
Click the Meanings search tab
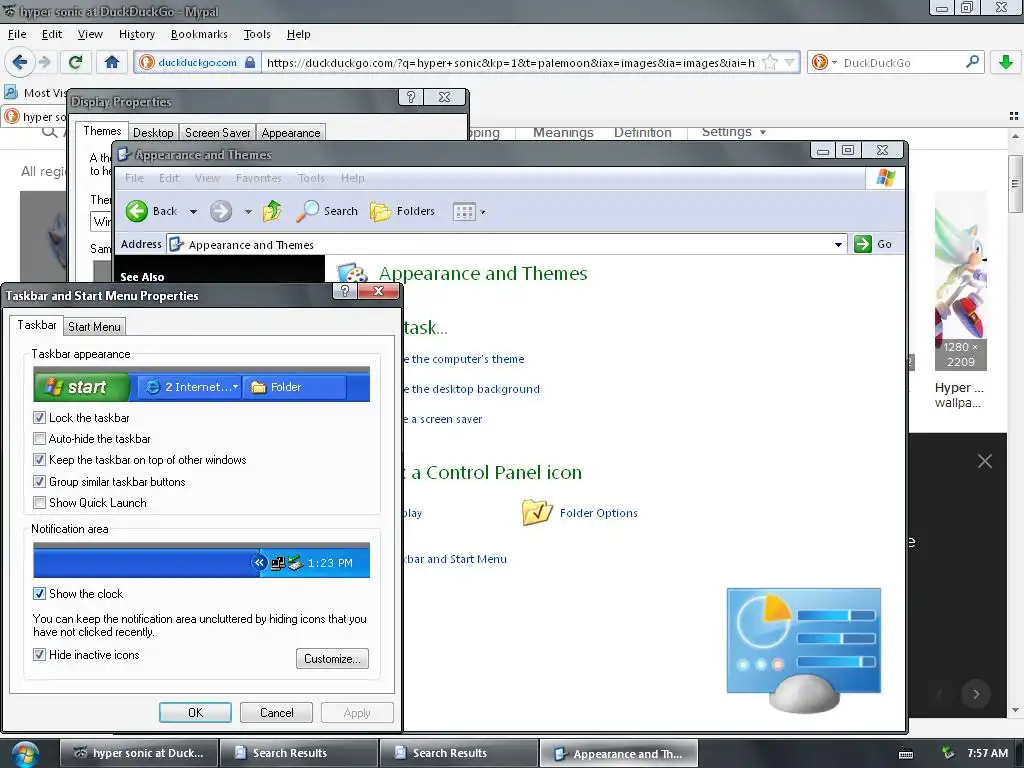click(x=563, y=133)
